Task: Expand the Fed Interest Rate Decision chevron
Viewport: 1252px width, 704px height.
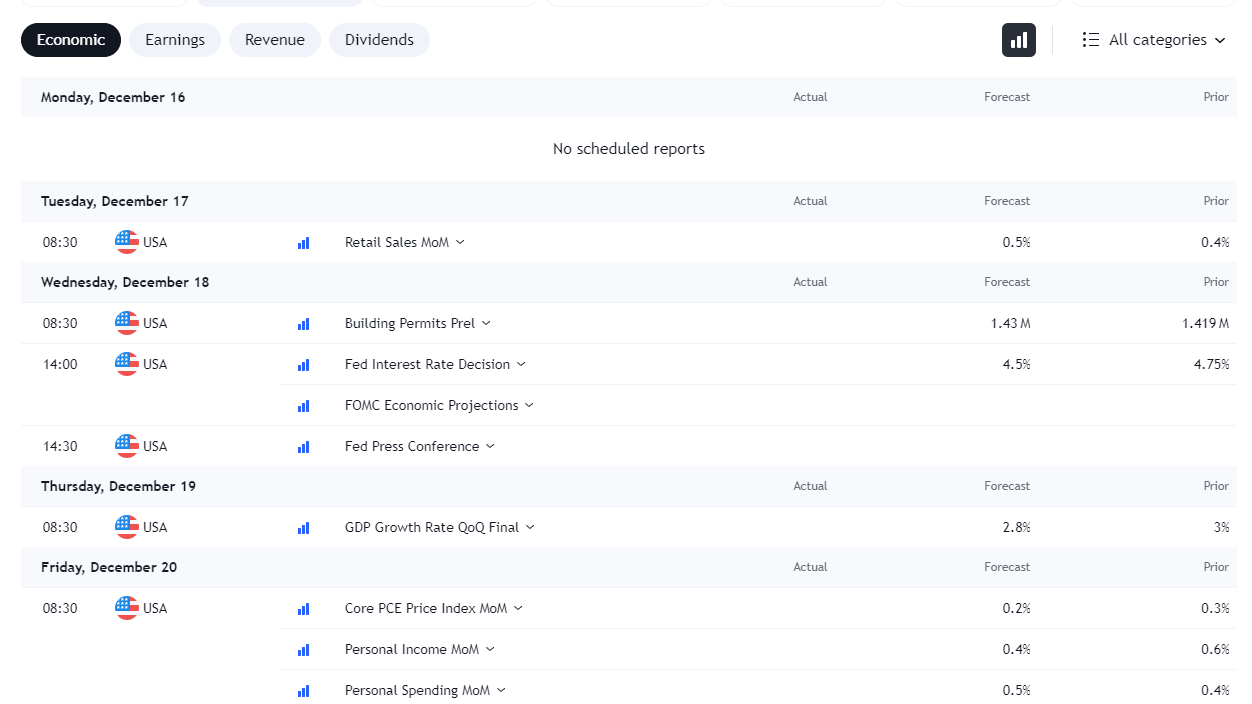Action: [x=521, y=364]
